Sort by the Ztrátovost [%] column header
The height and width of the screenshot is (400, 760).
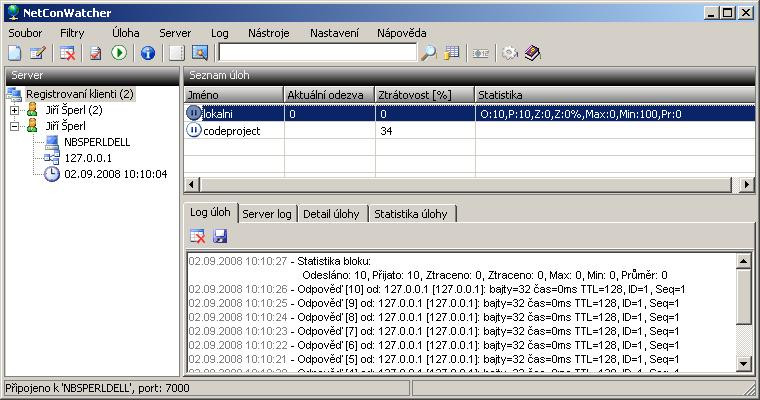[425, 95]
